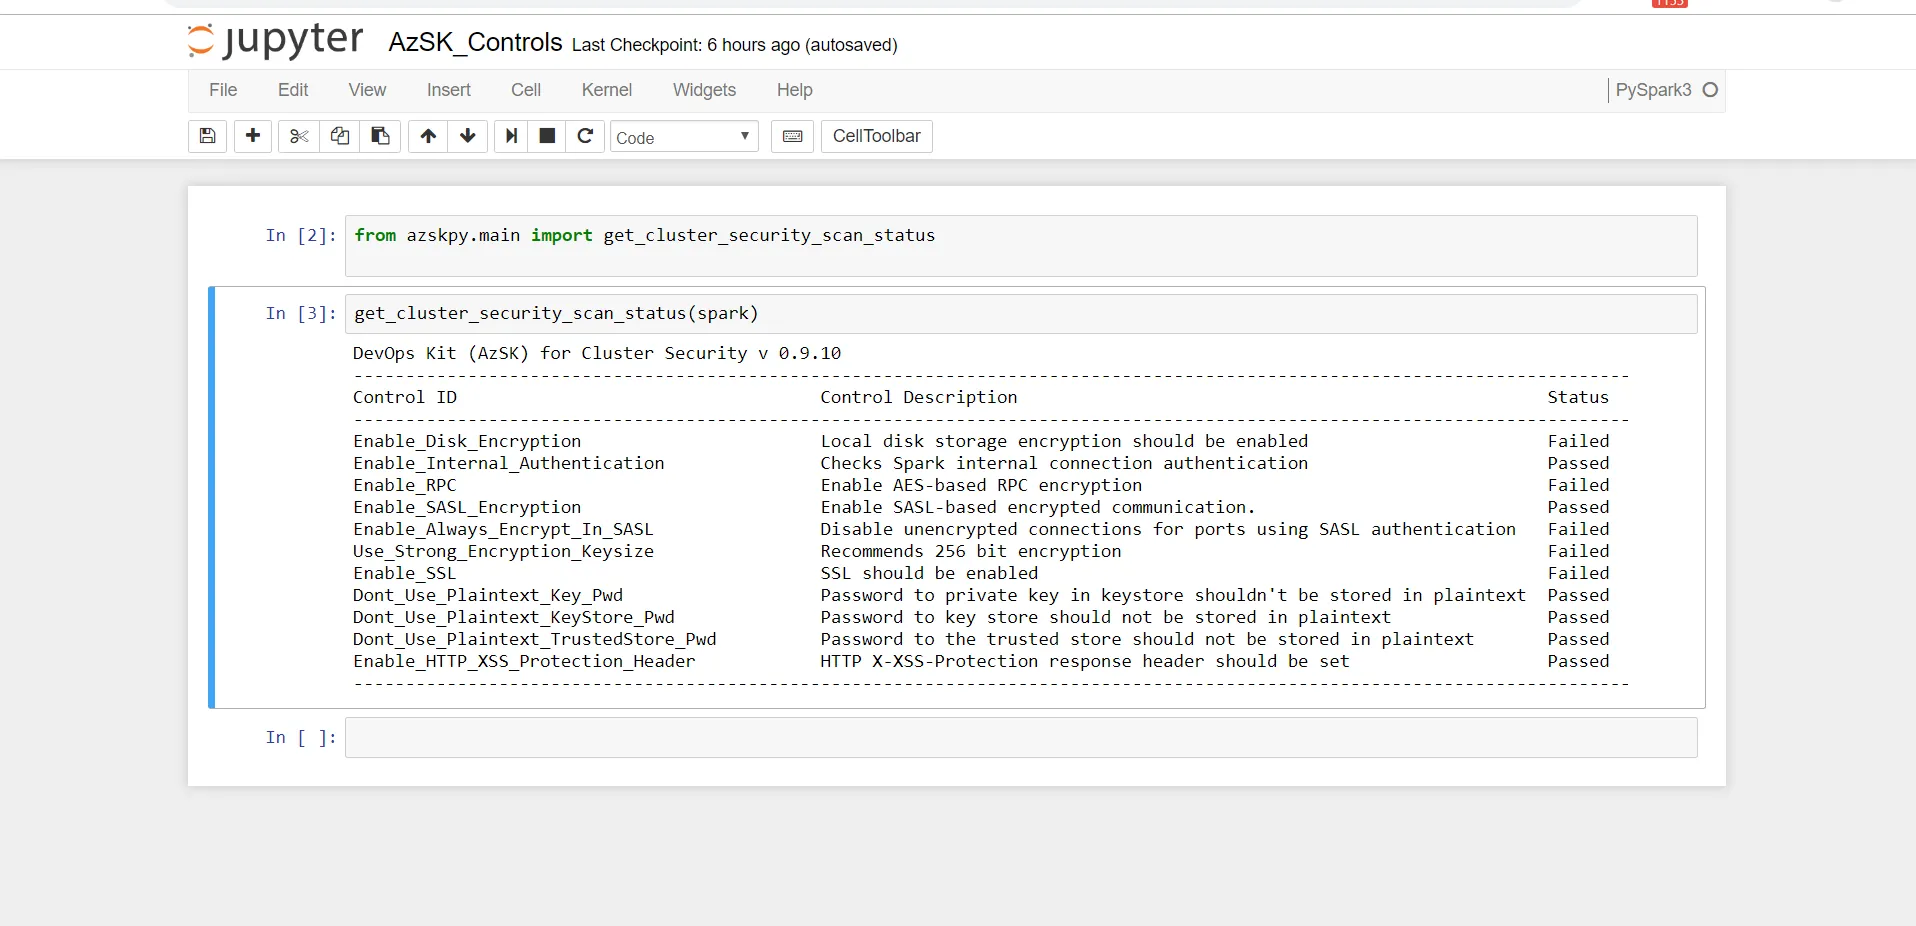Click the Passed status for Enable_HTTP_XSS_Protection_Header
Viewport: 1916px width, 926px height.
point(1578,661)
